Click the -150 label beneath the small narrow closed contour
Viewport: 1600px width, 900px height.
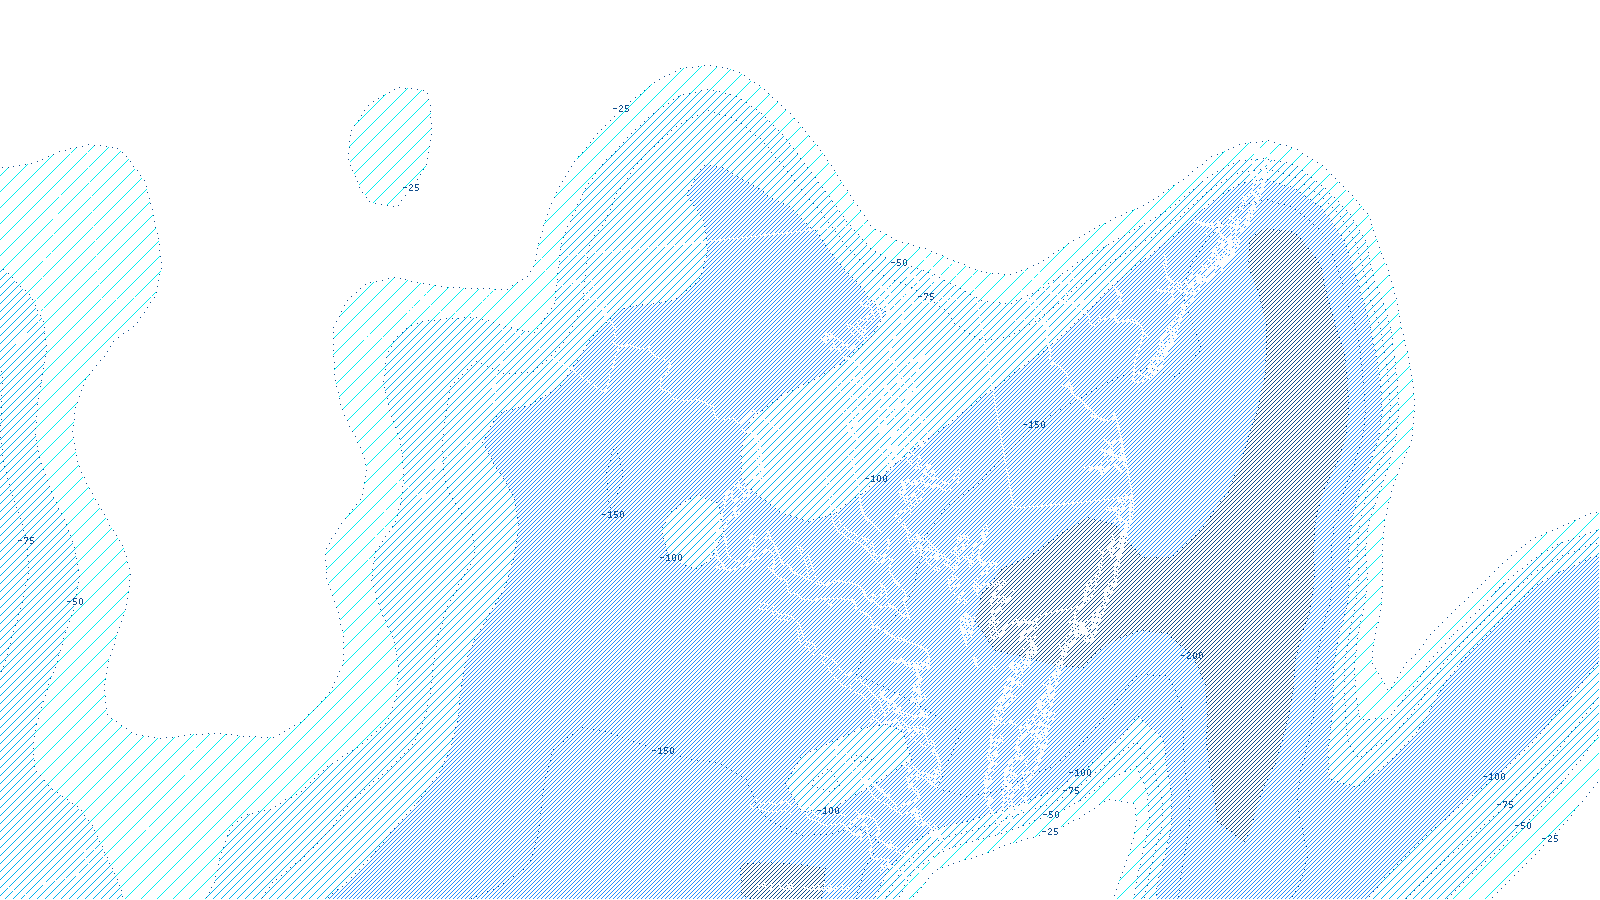point(613,515)
